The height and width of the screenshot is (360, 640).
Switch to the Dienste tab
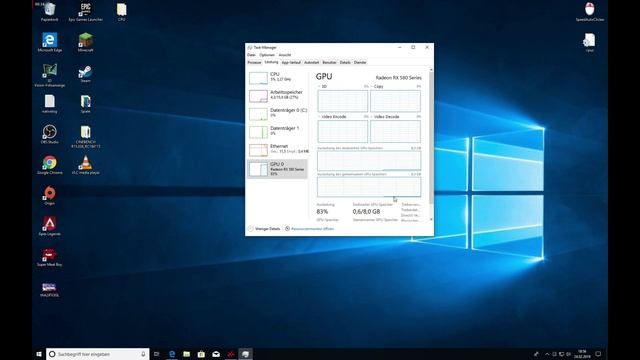(360, 62)
